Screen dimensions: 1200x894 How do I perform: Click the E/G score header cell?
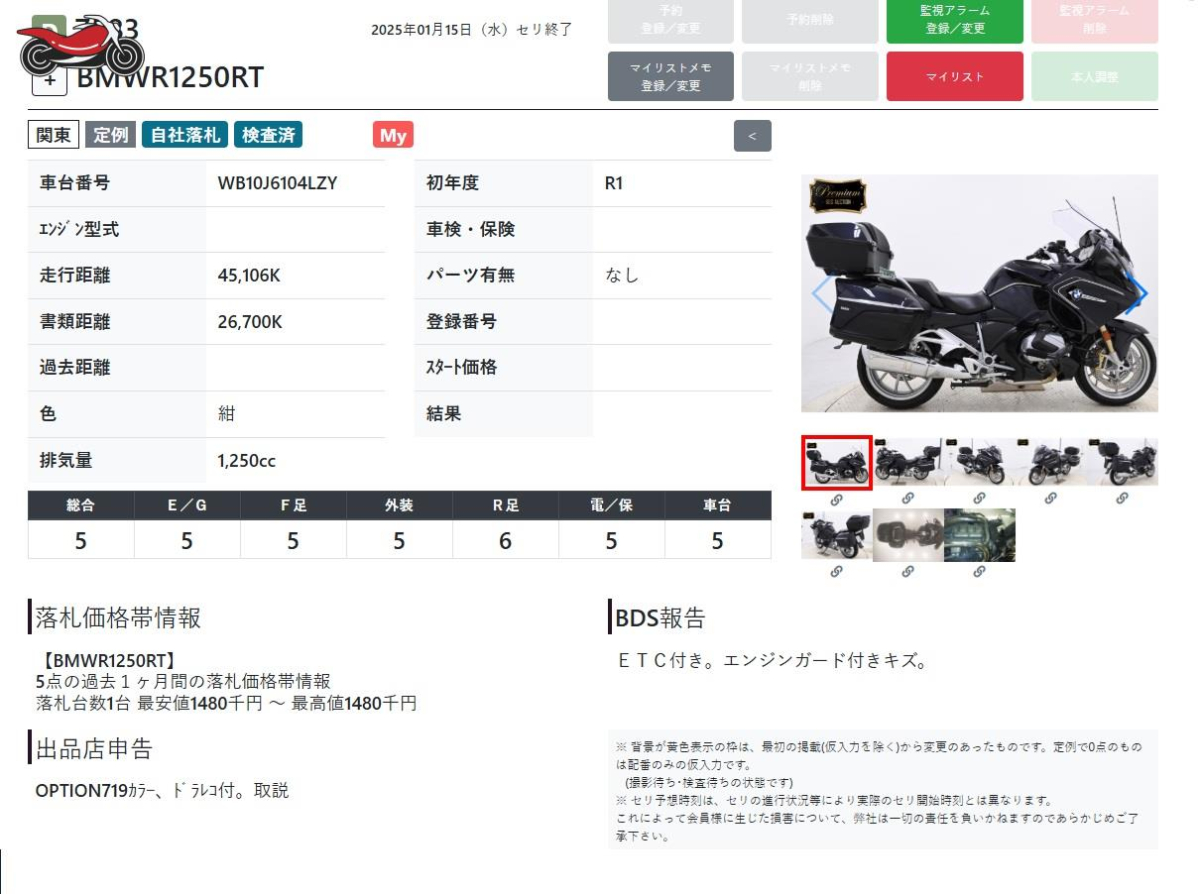(x=187, y=506)
